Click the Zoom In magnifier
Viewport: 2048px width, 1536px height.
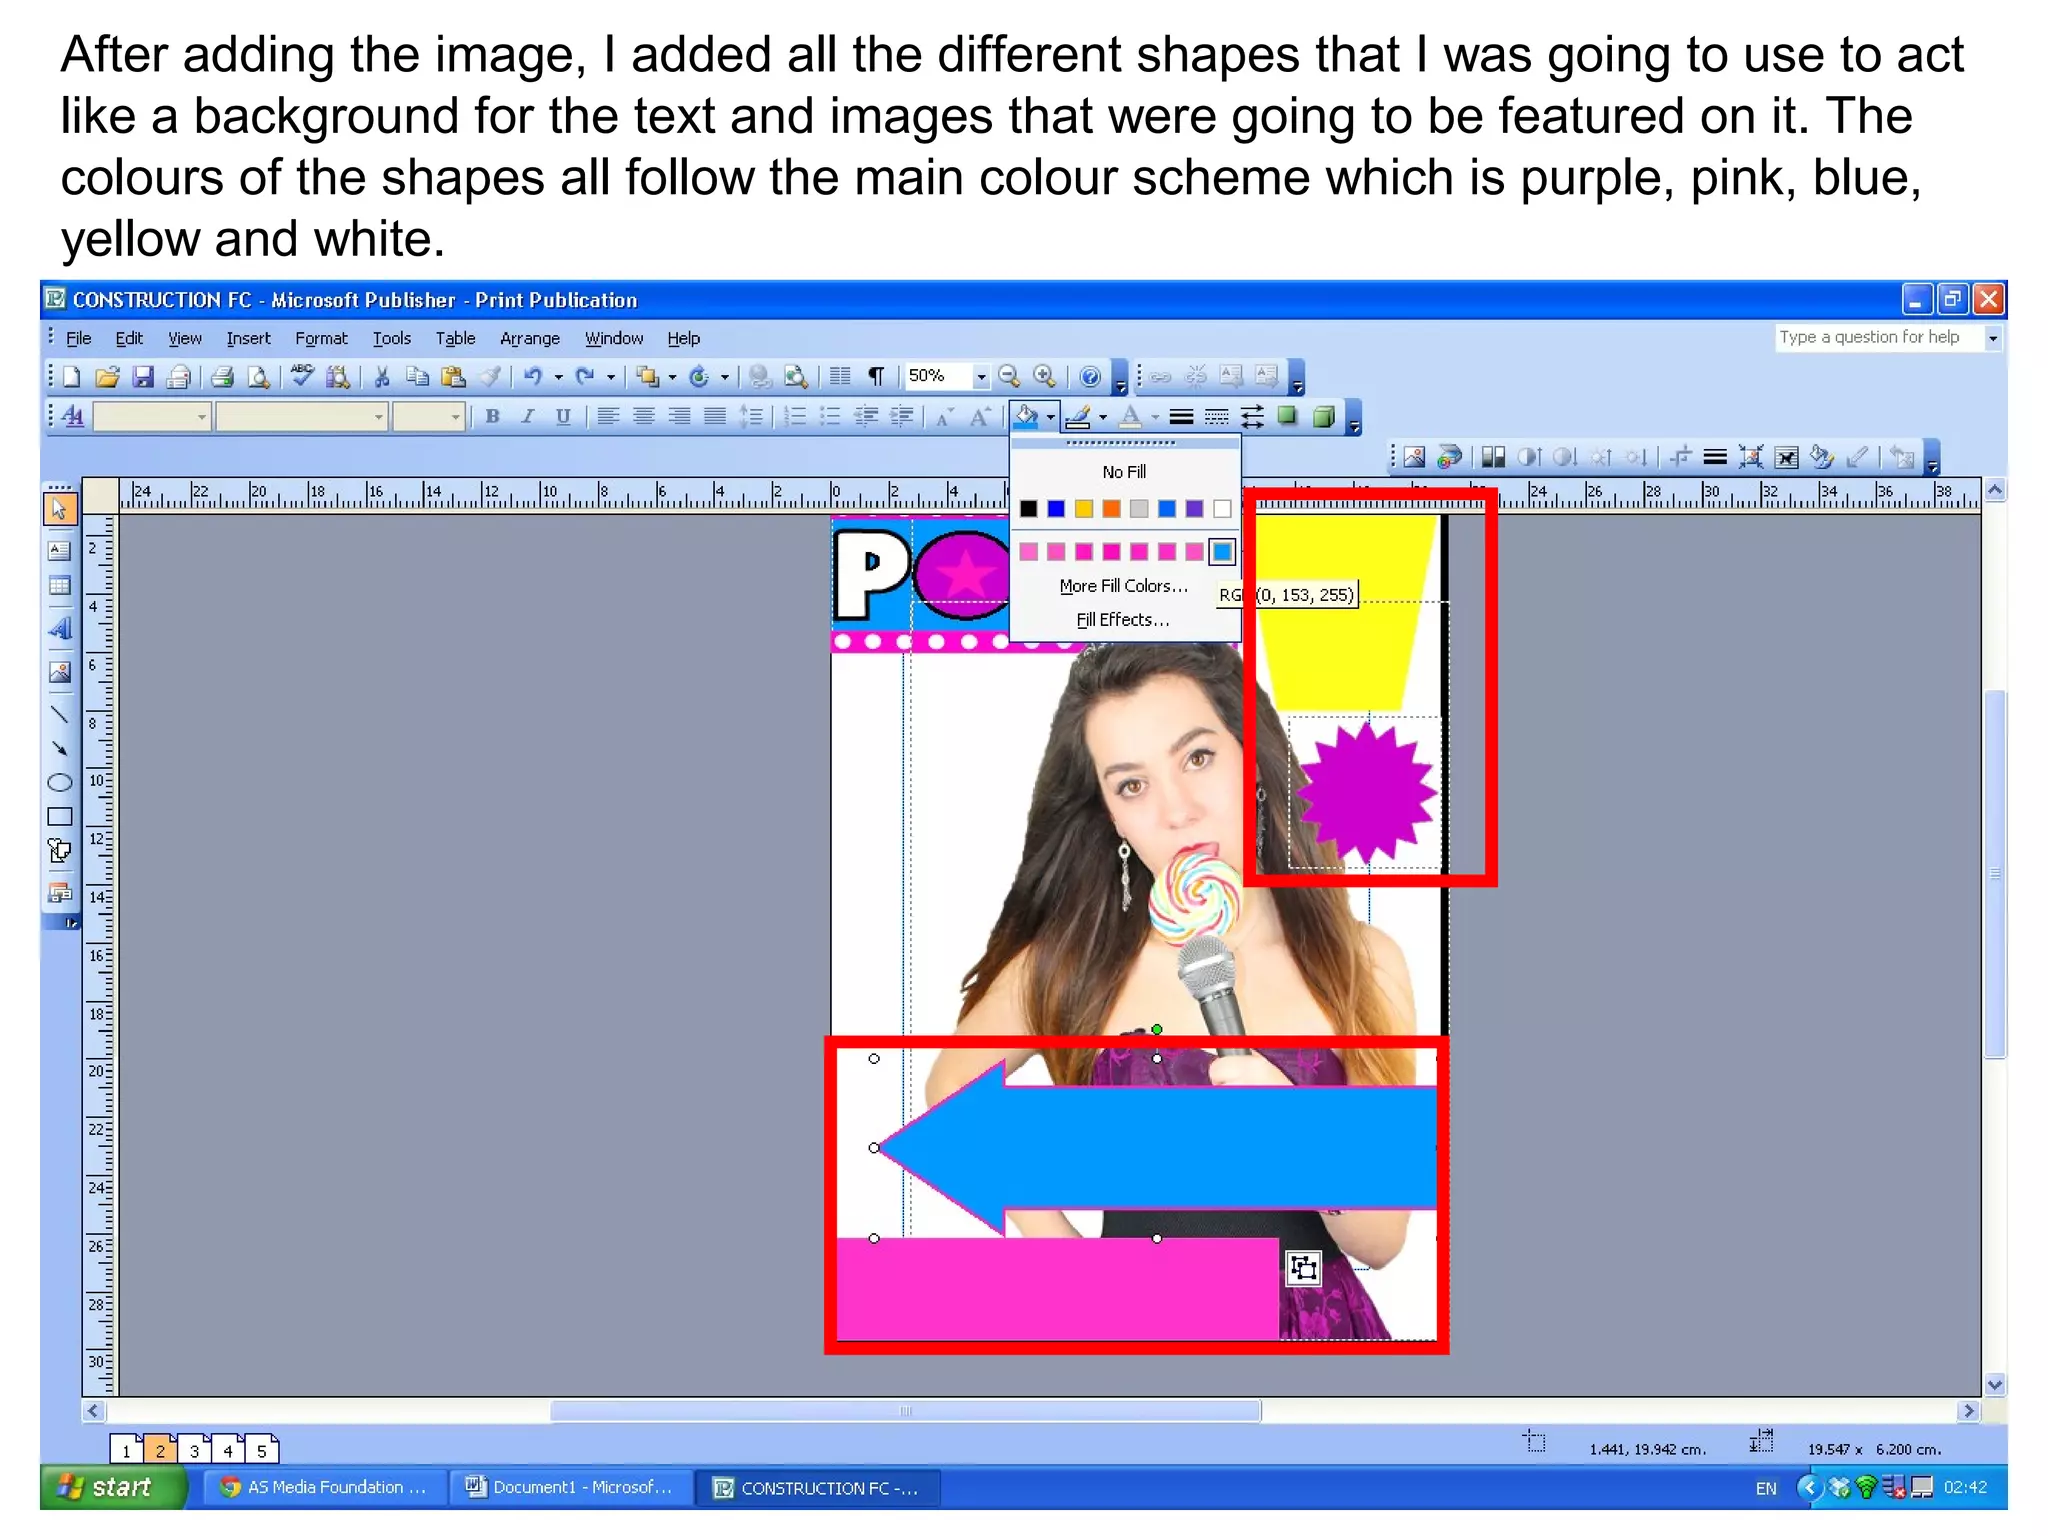tap(1044, 377)
